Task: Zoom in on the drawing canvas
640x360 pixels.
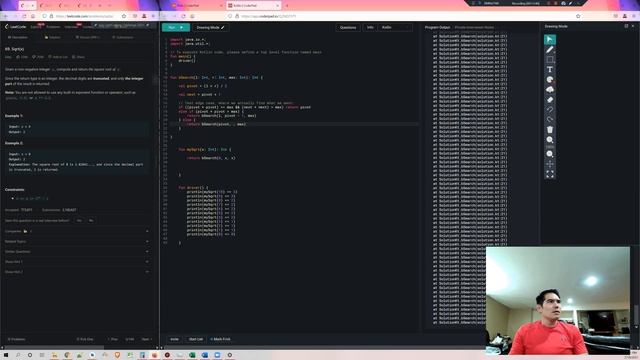Action: tap(550, 140)
